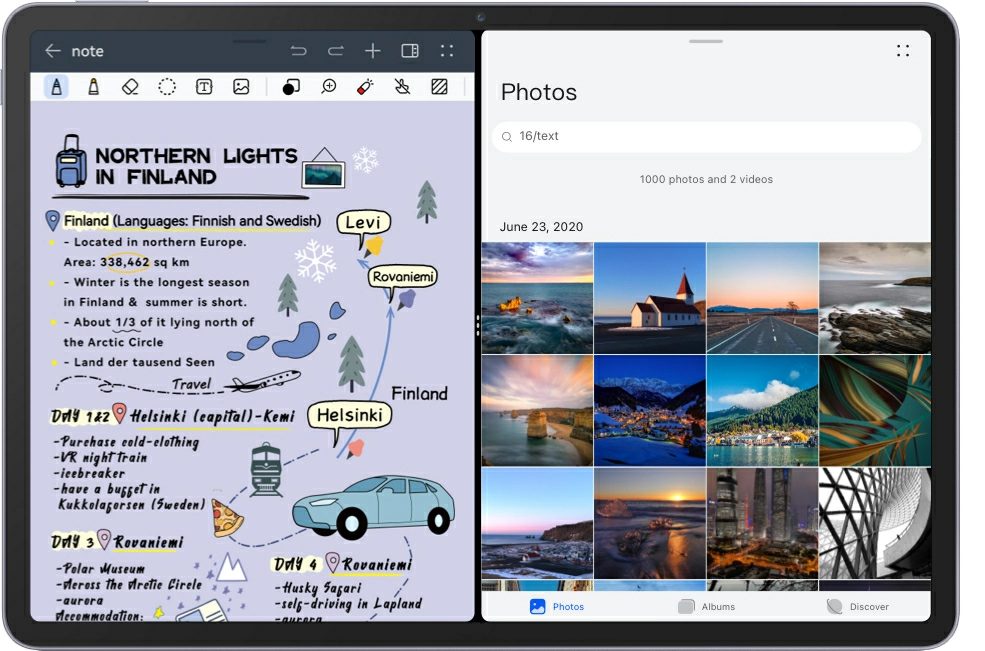
Task: Go back from the note
Action: (53, 51)
